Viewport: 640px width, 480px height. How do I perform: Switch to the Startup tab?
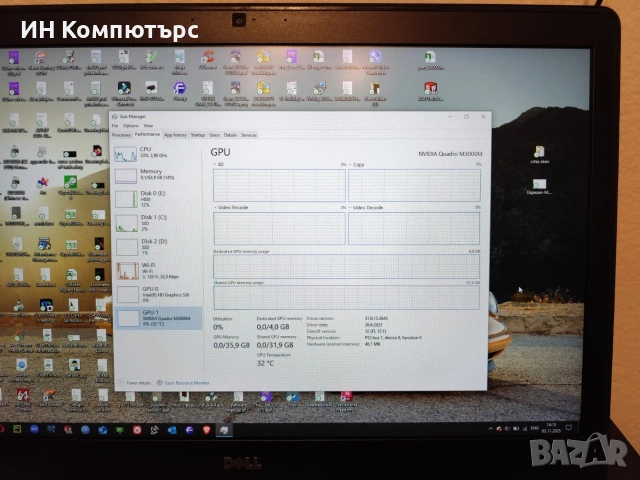pos(198,135)
